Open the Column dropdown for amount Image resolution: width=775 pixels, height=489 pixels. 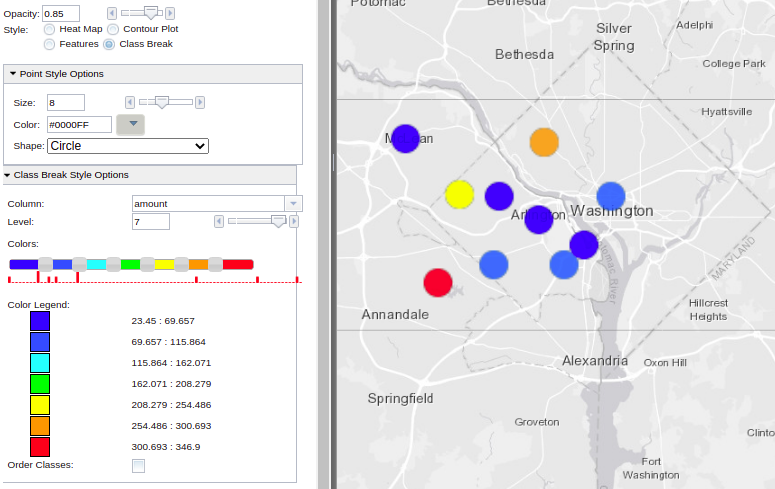293,203
